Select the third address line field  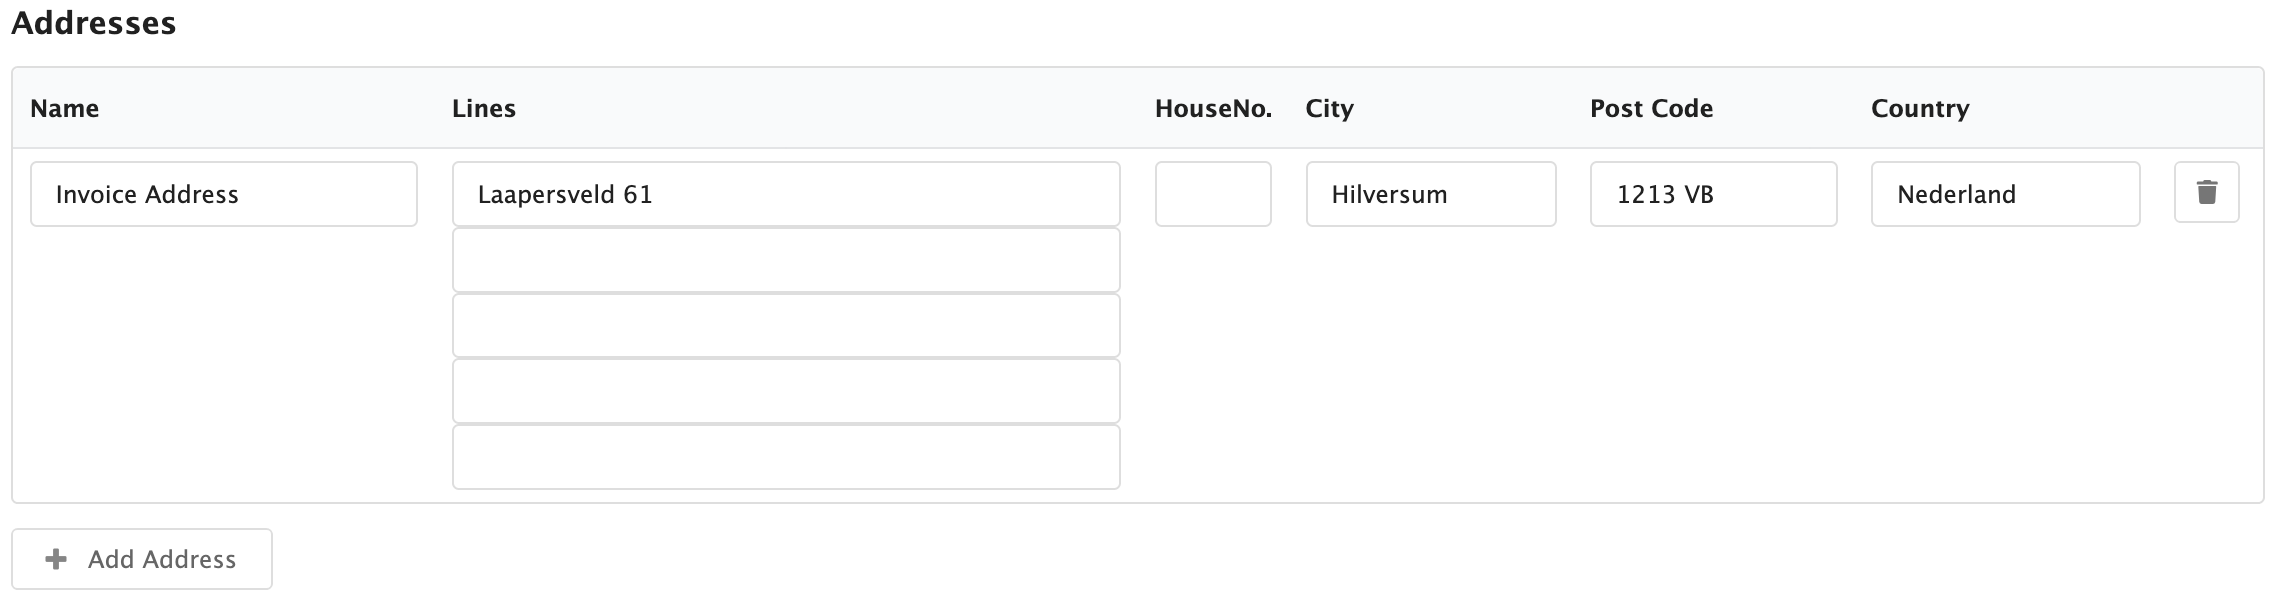[x=785, y=326]
